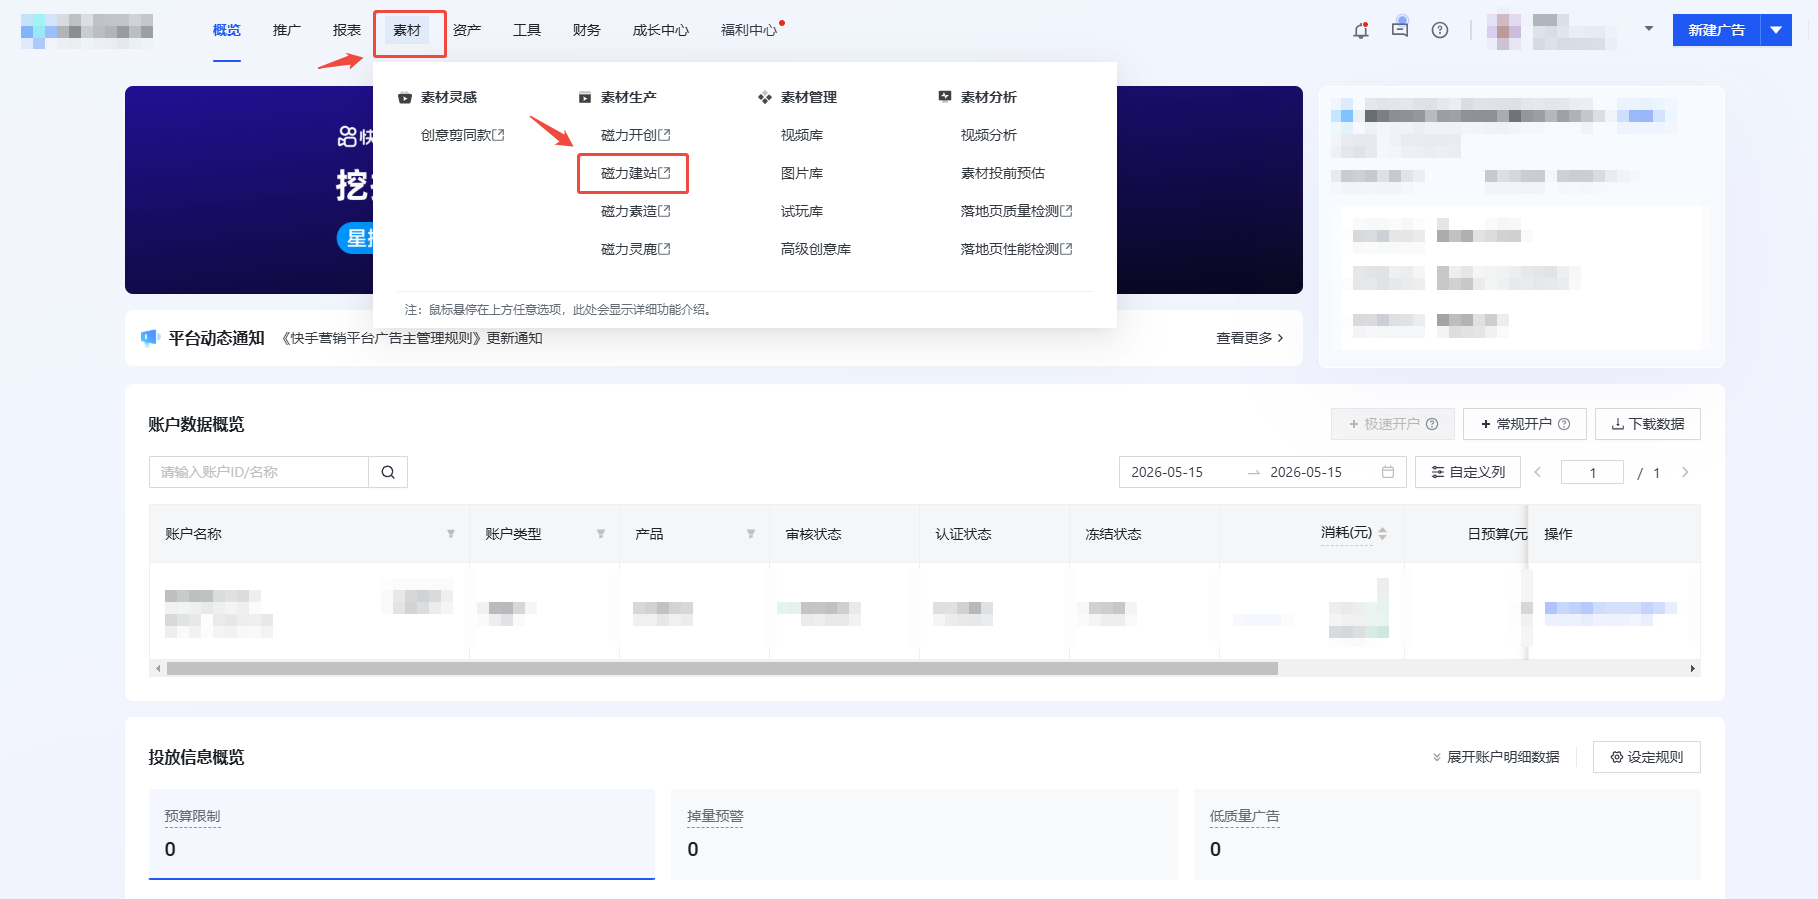Expand 展开账户明细数据
1818x899 pixels.
pos(1496,757)
